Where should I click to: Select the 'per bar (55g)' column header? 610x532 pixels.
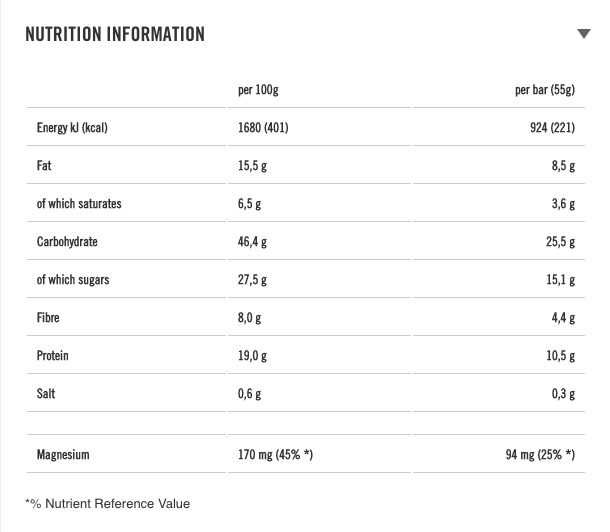[x=545, y=90]
